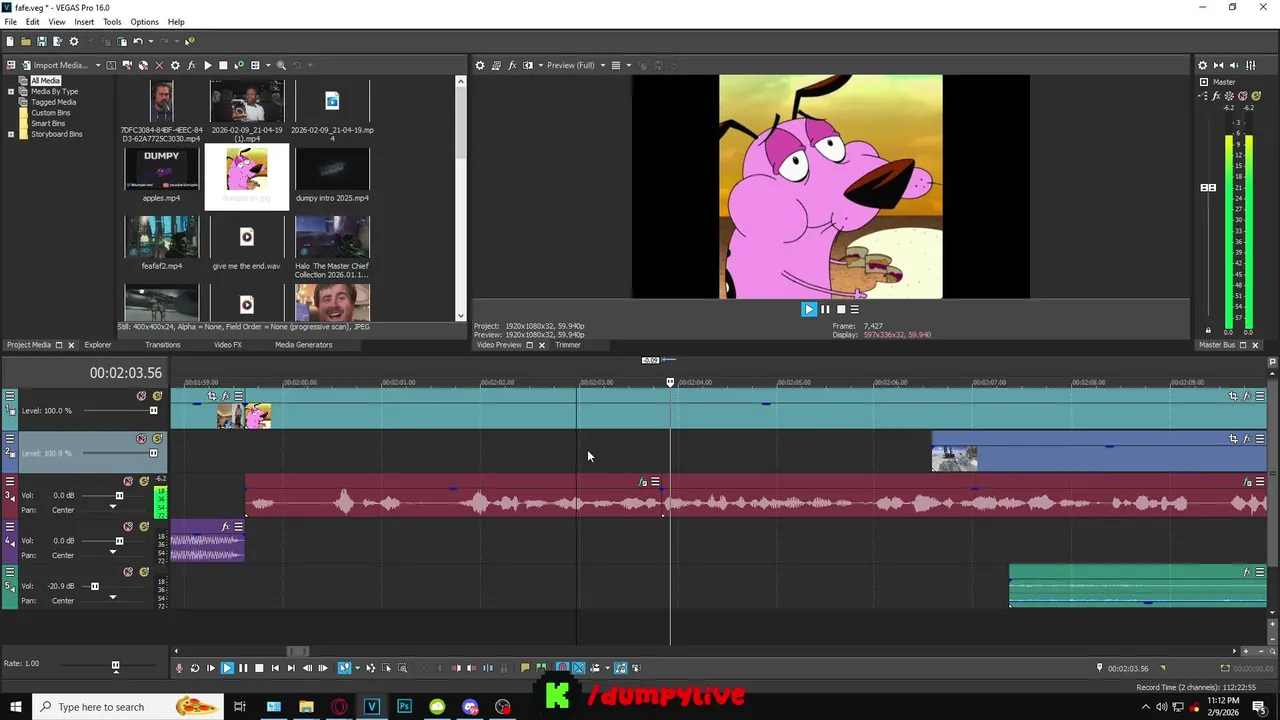Click track 5 Vol slider handle
The image size is (1280, 720).
point(95,586)
